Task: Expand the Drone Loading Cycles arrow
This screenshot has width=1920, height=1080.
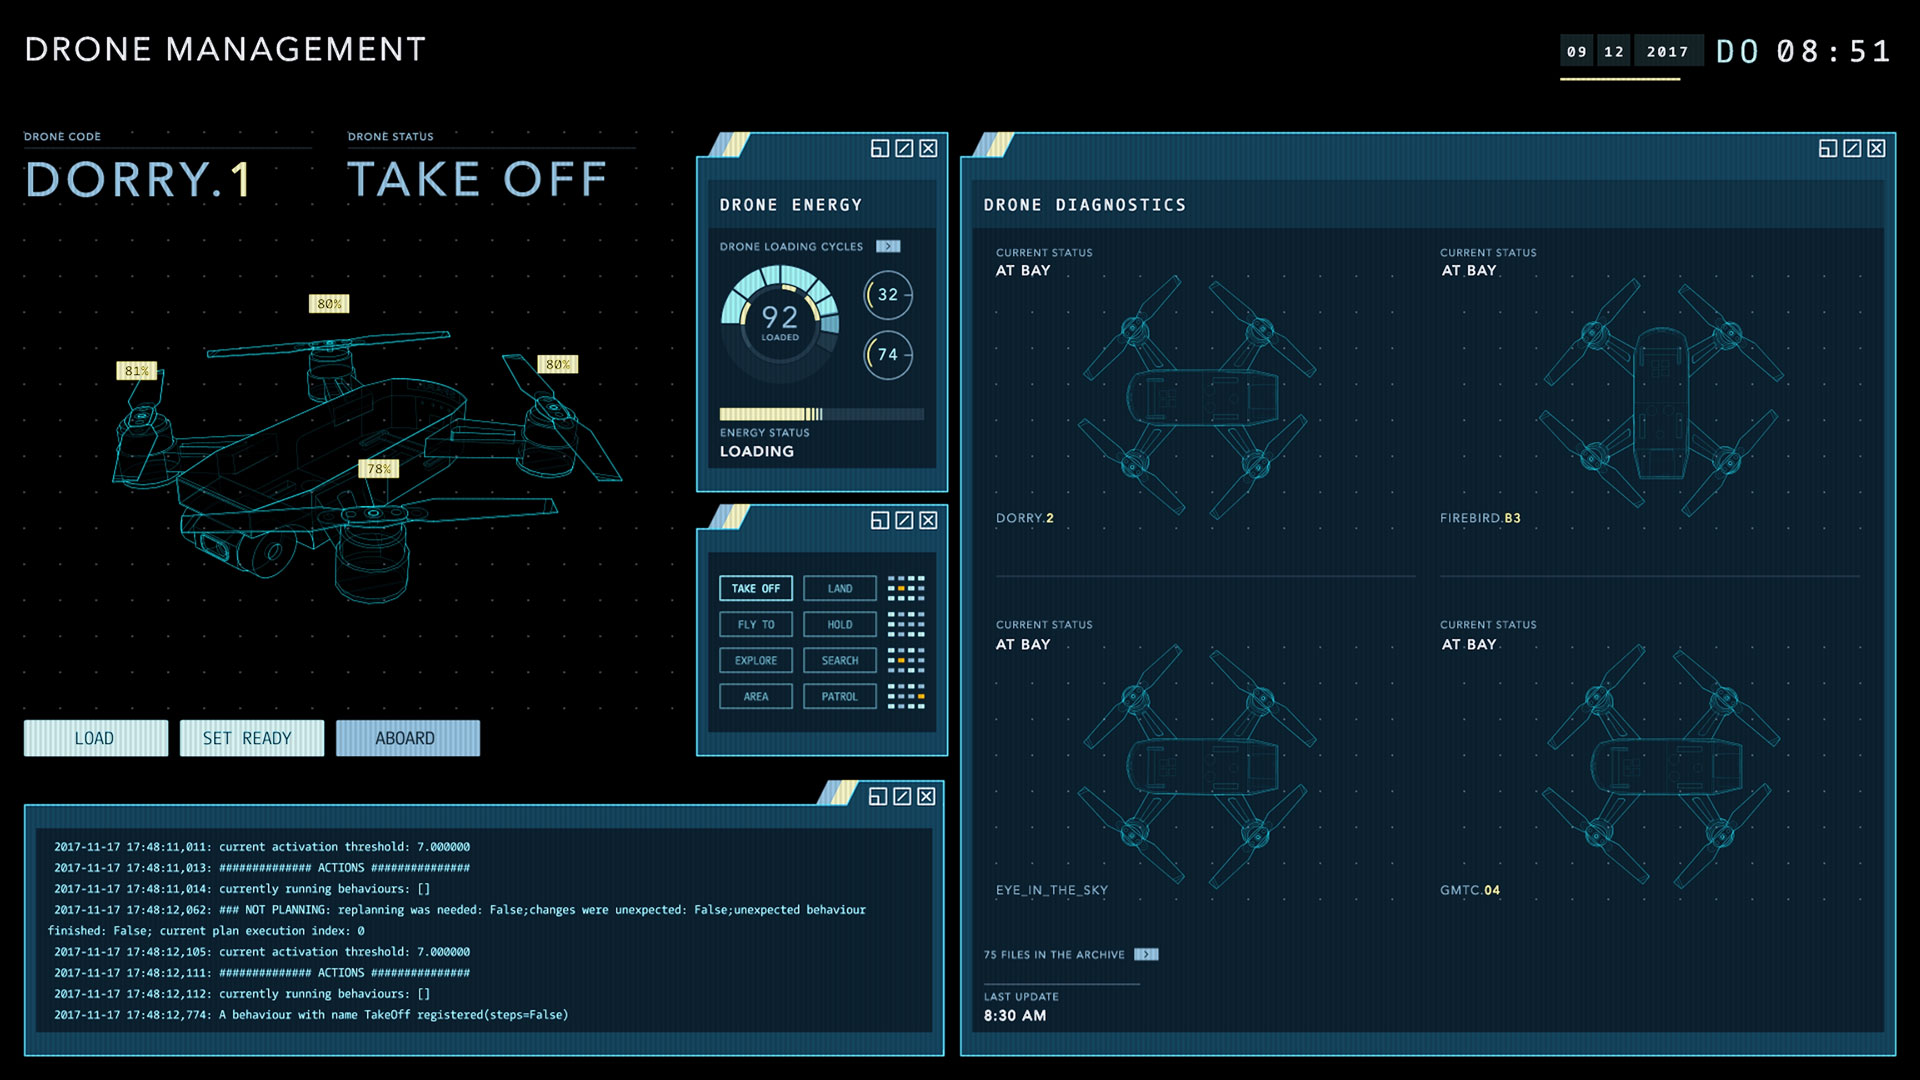Action: 888,246
